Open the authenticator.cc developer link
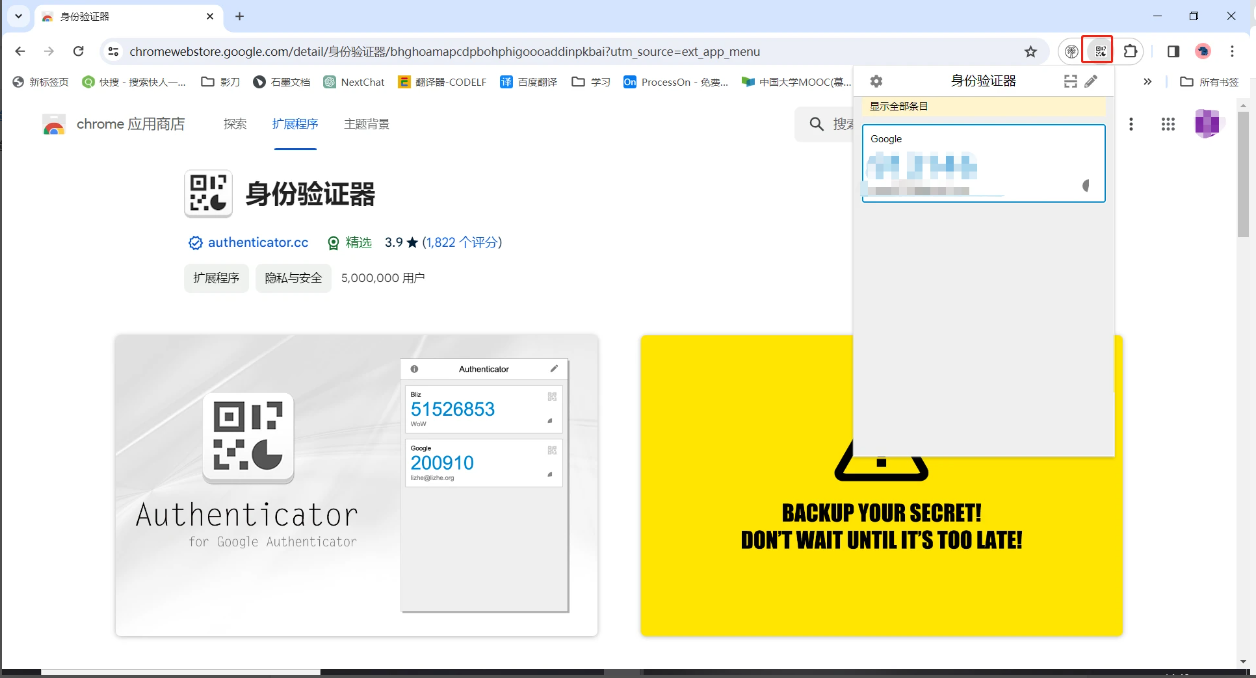The height and width of the screenshot is (678, 1256). coord(258,243)
